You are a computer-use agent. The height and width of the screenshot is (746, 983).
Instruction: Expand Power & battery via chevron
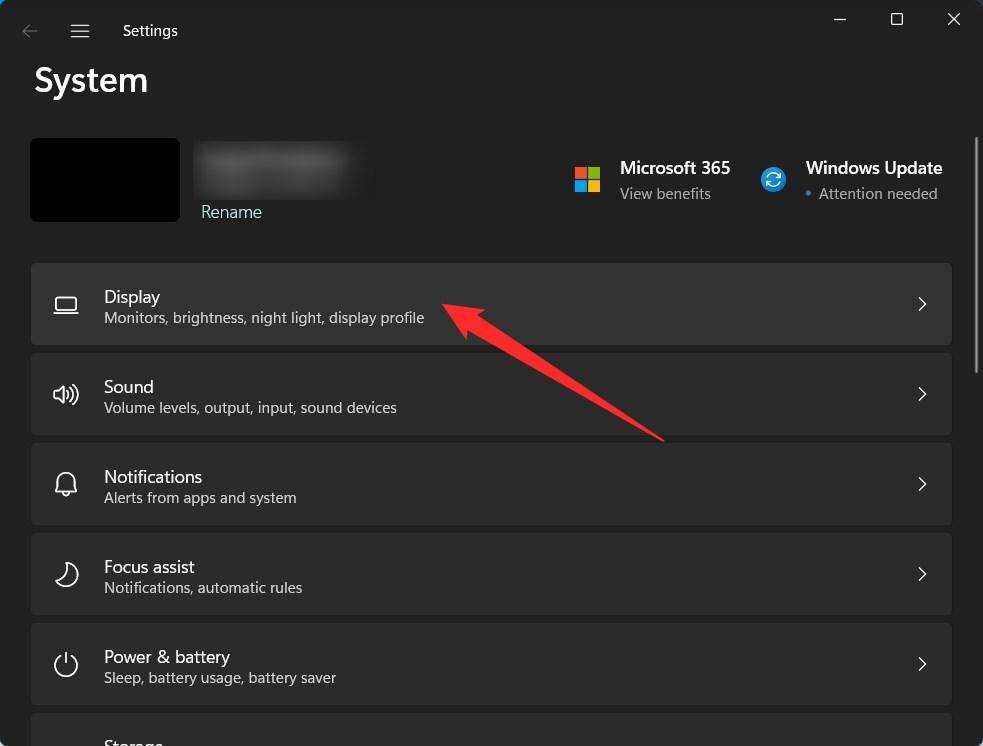coord(922,665)
